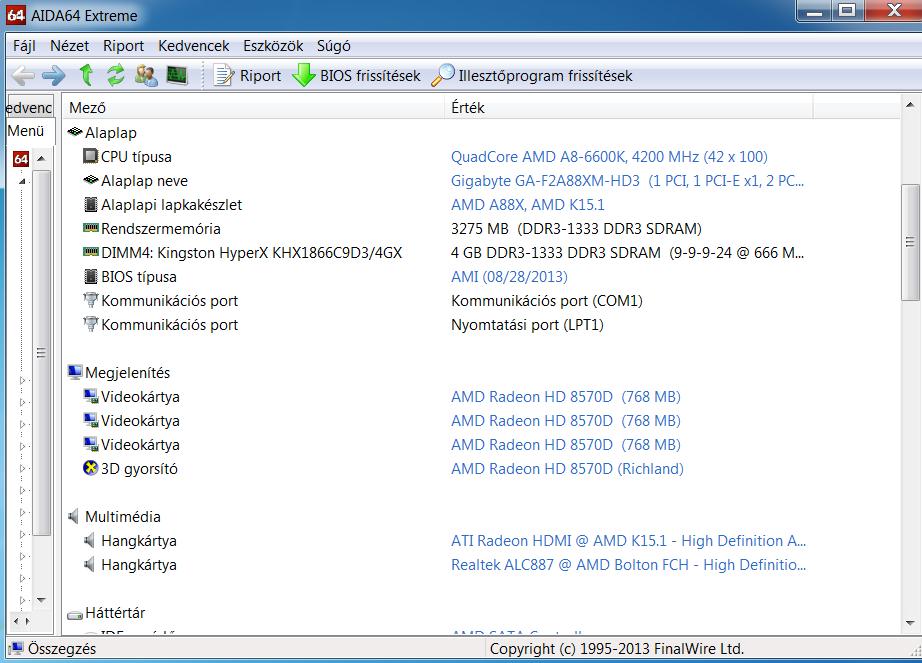Click the Multimédia speaker icon
This screenshot has height=663, width=922.
[74, 516]
